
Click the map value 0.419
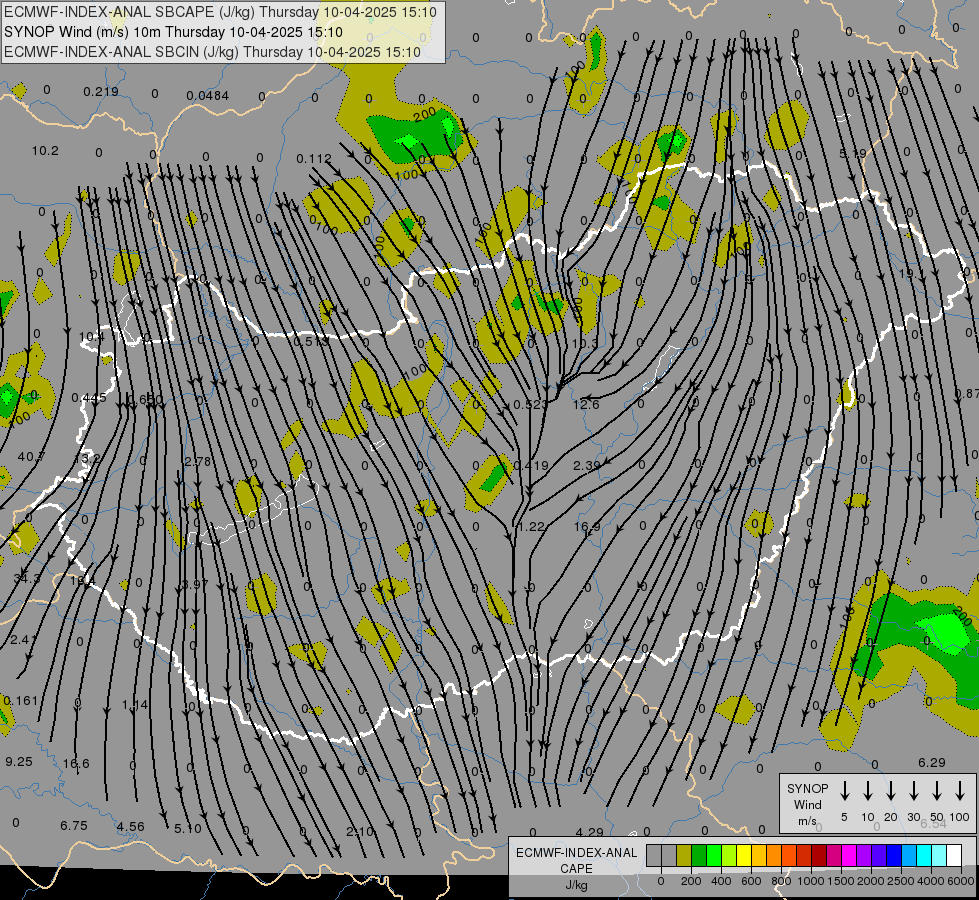tap(531, 465)
